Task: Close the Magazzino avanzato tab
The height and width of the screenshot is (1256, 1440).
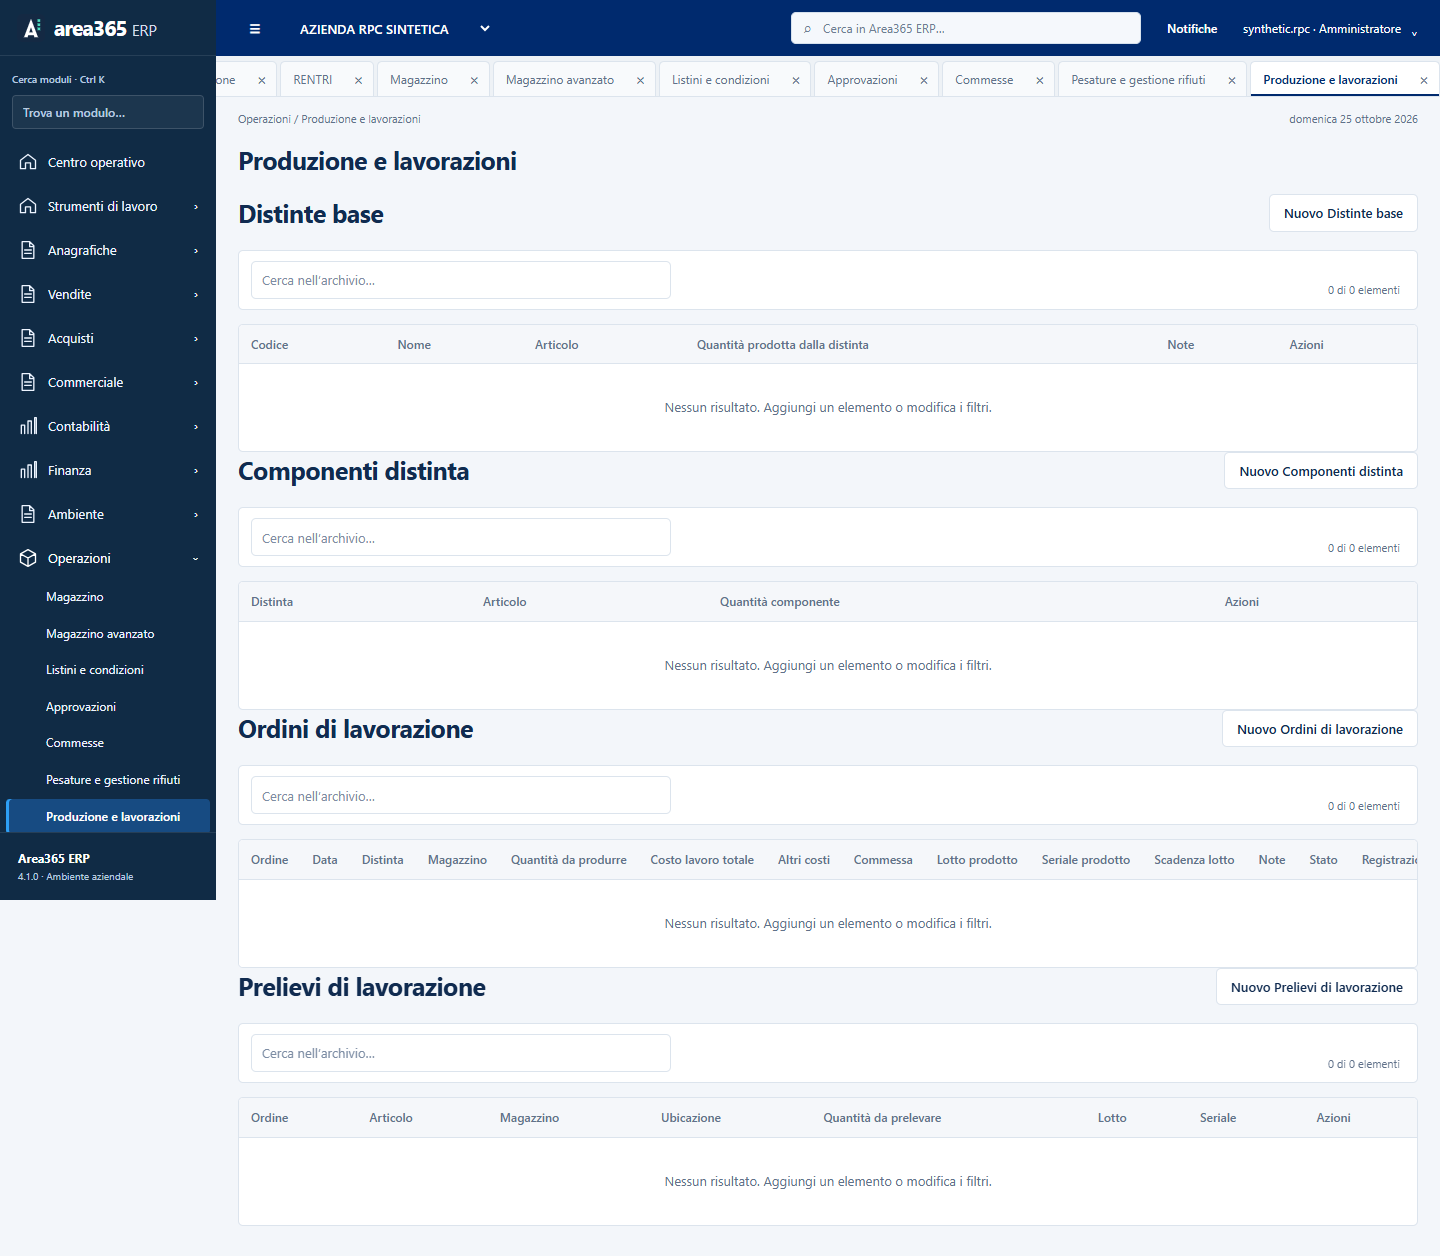Action: [x=640, y=80]
